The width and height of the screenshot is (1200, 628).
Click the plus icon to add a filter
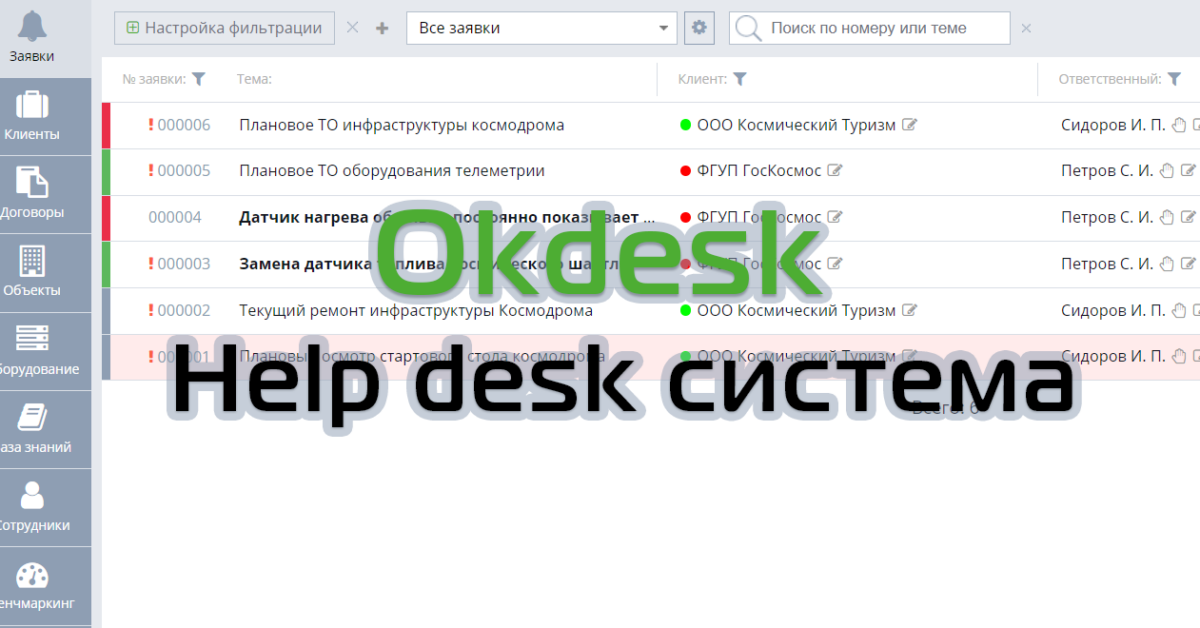pyautogui.click(x=381, y=28)
